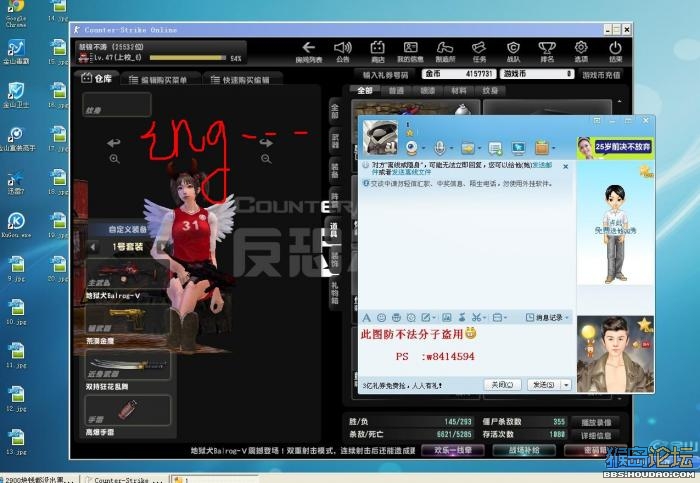Expand the send button options arrow
700x483 pixels.
566,384
